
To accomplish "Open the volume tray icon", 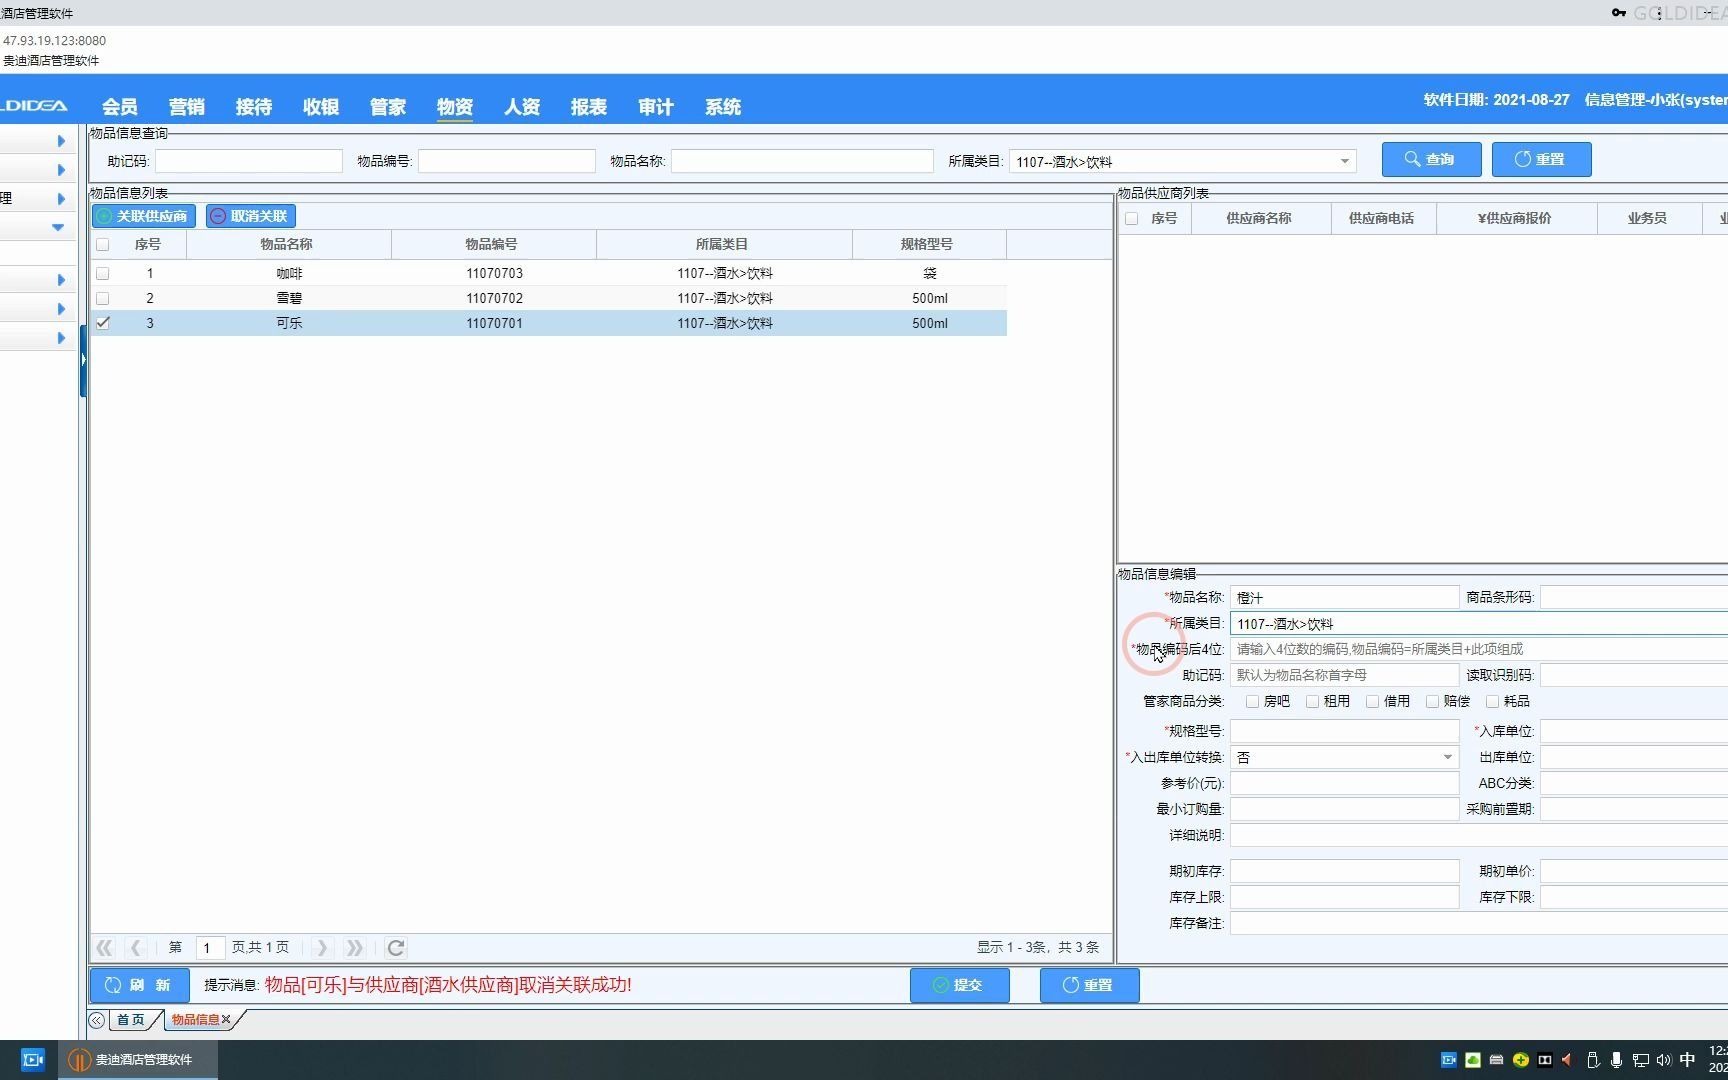I will pos(1664,1060).
